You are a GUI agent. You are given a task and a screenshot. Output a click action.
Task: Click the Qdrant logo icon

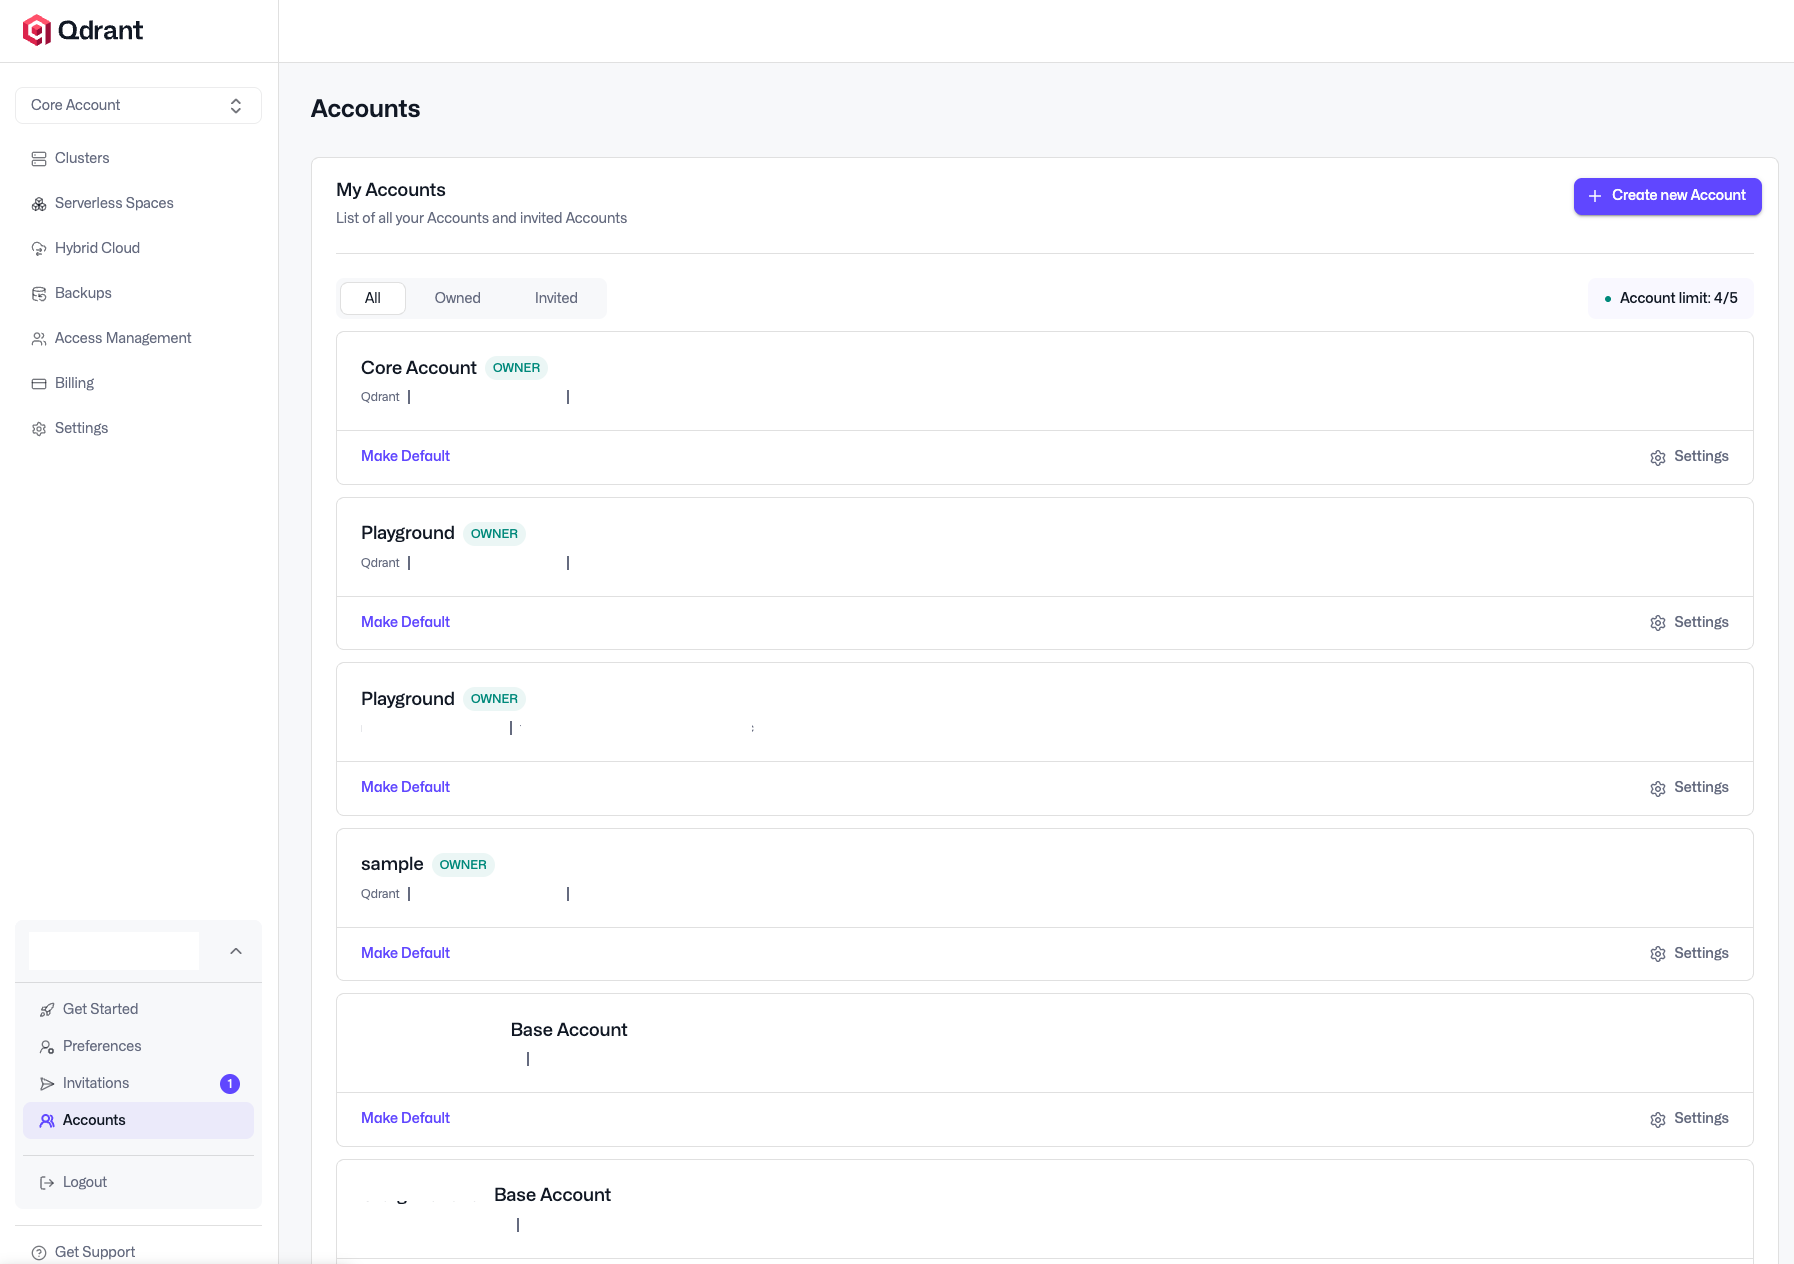(x=36, y=31)
